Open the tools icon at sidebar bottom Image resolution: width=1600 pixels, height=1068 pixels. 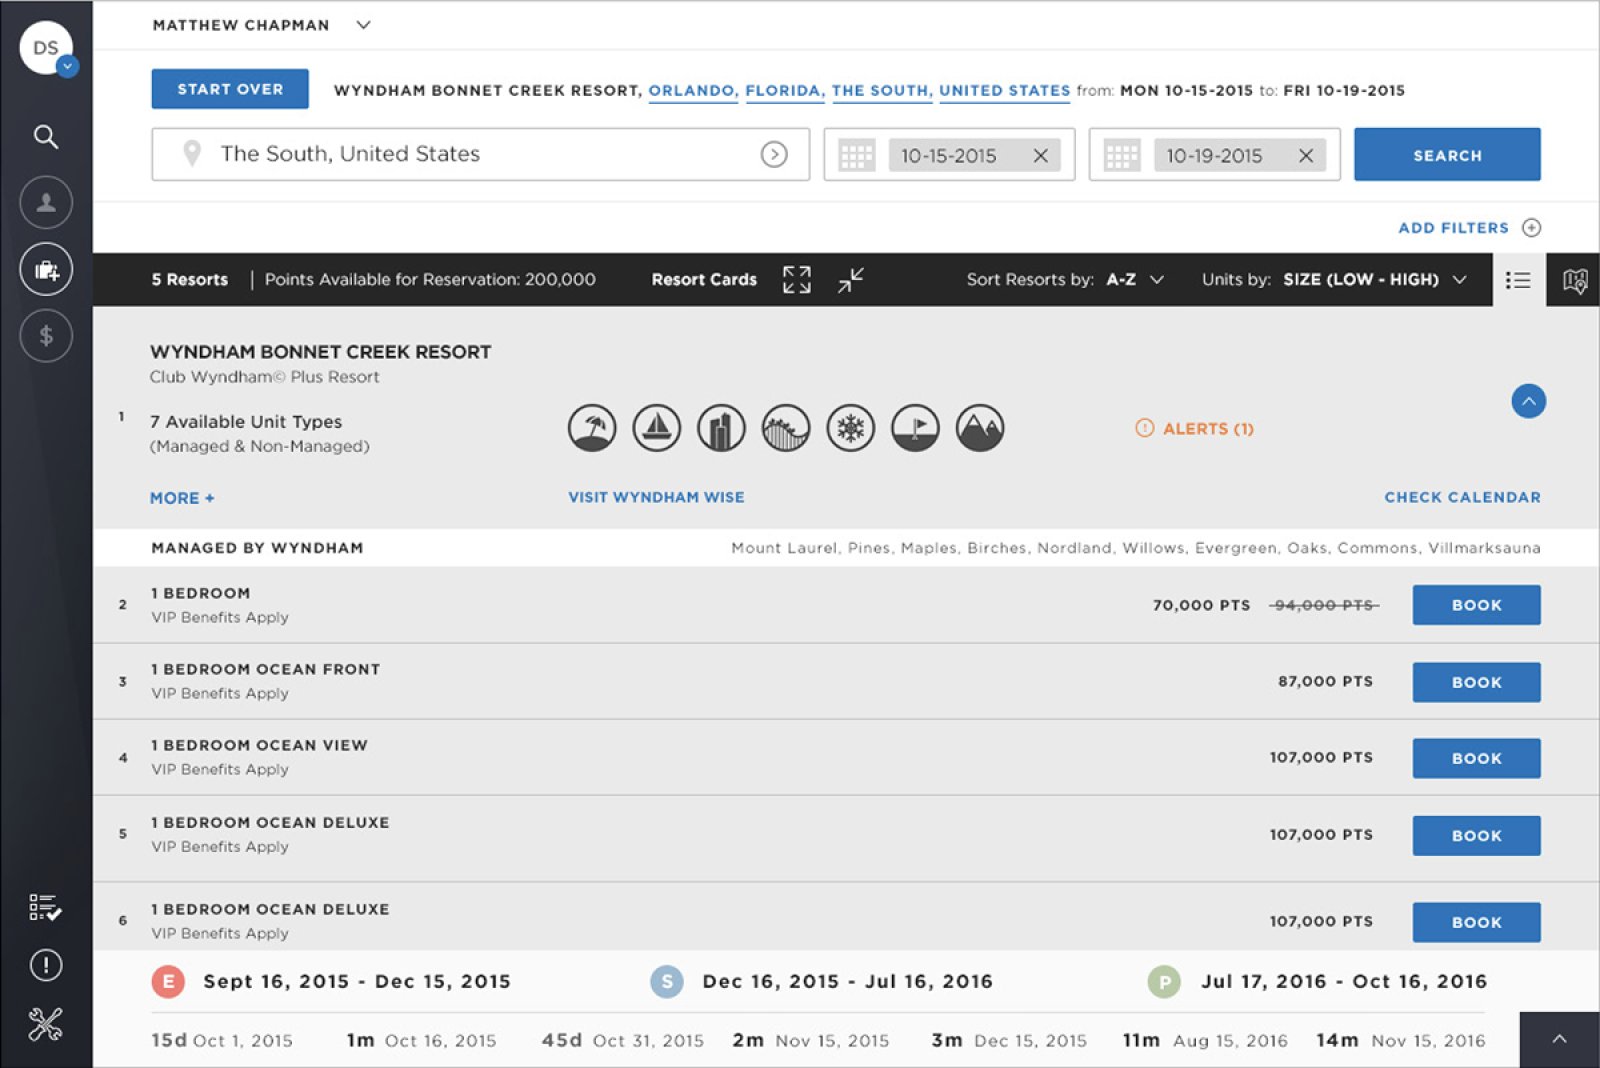click(45, 1022)
